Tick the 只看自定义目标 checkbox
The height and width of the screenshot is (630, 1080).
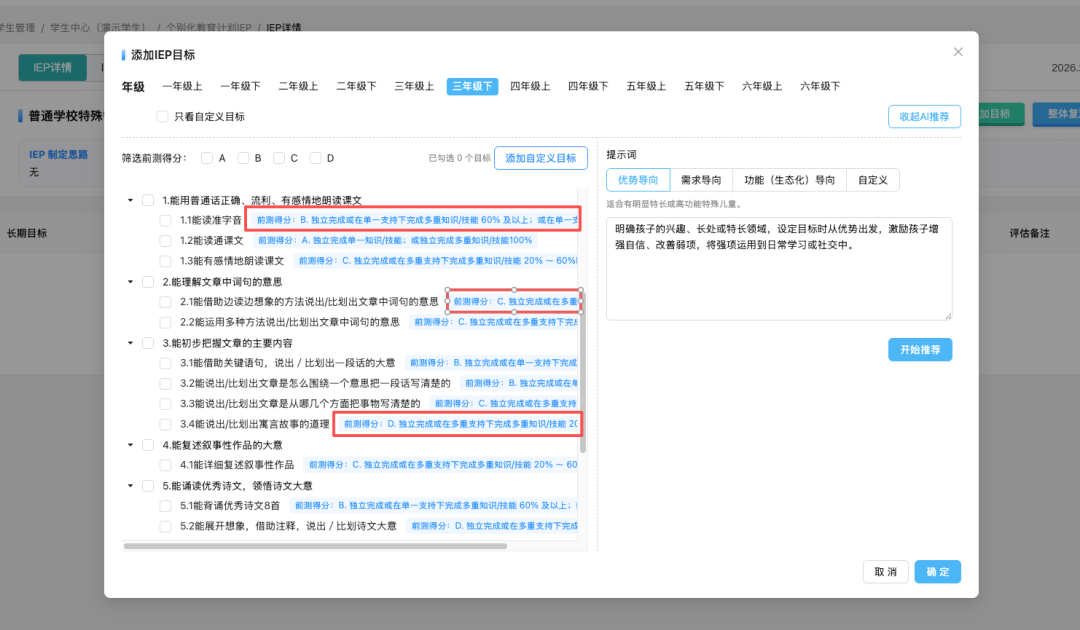(x=163, y=116)
